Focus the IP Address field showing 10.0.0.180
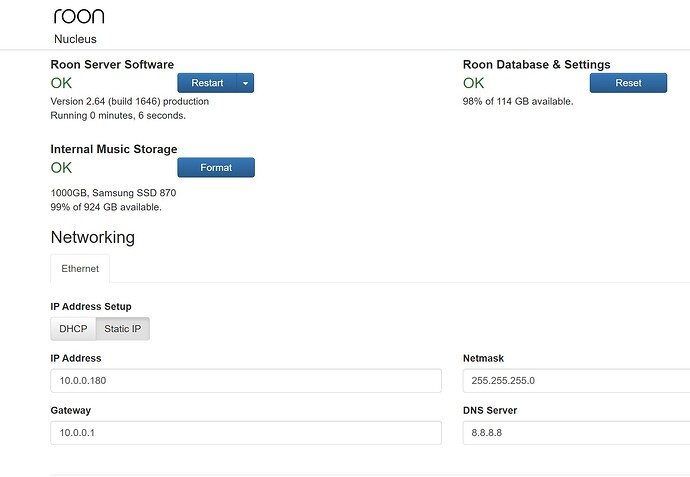The height and width of the screenshot is (477, 690). (245, 381)
